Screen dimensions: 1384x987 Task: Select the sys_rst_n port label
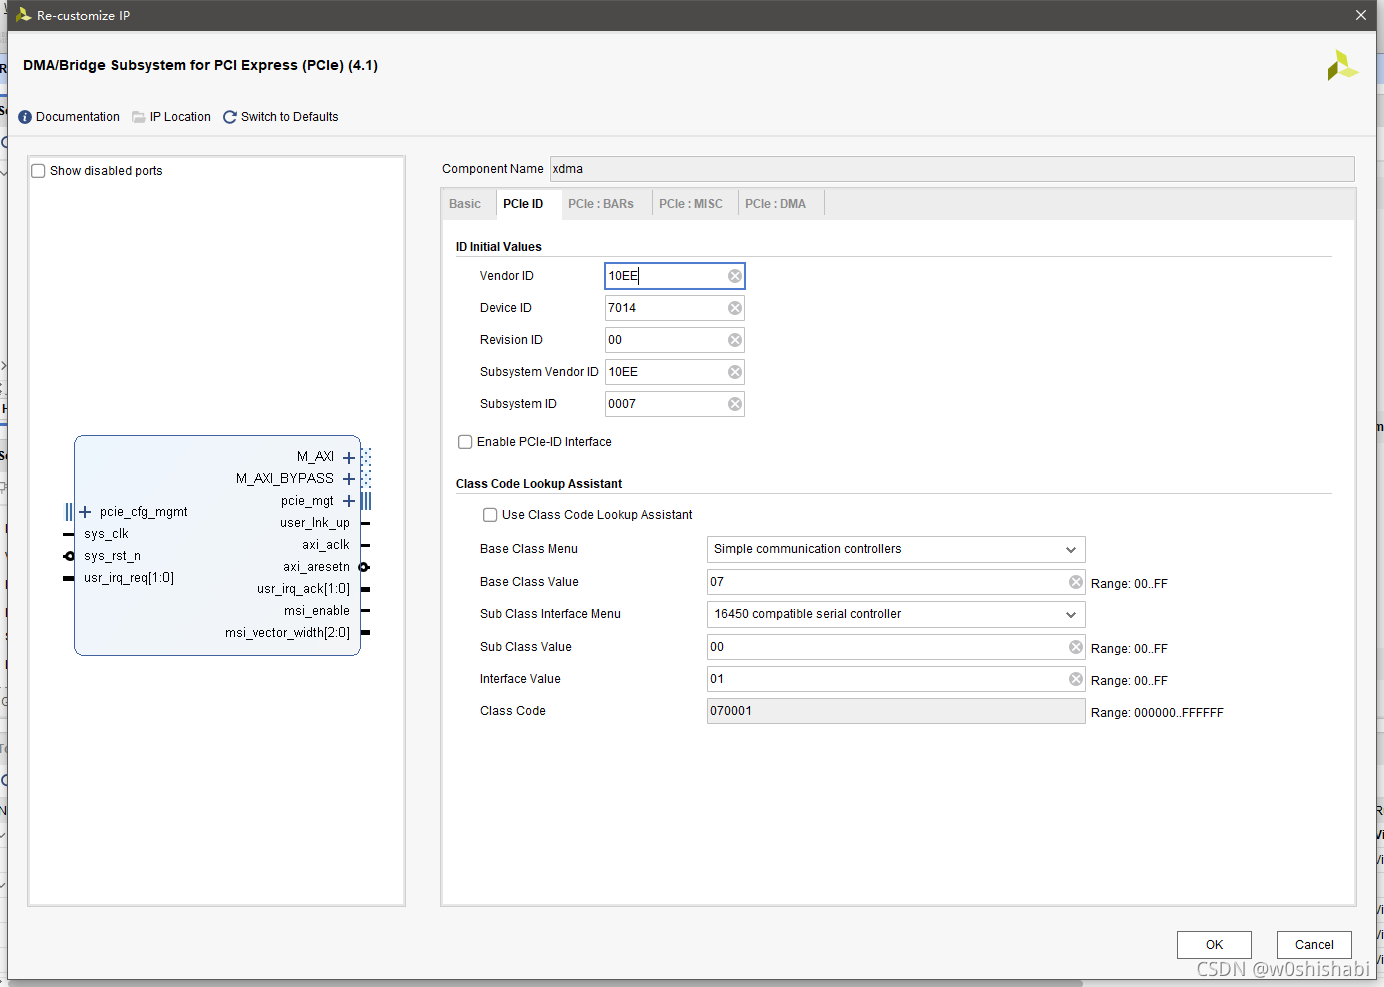tap(112, 556)
